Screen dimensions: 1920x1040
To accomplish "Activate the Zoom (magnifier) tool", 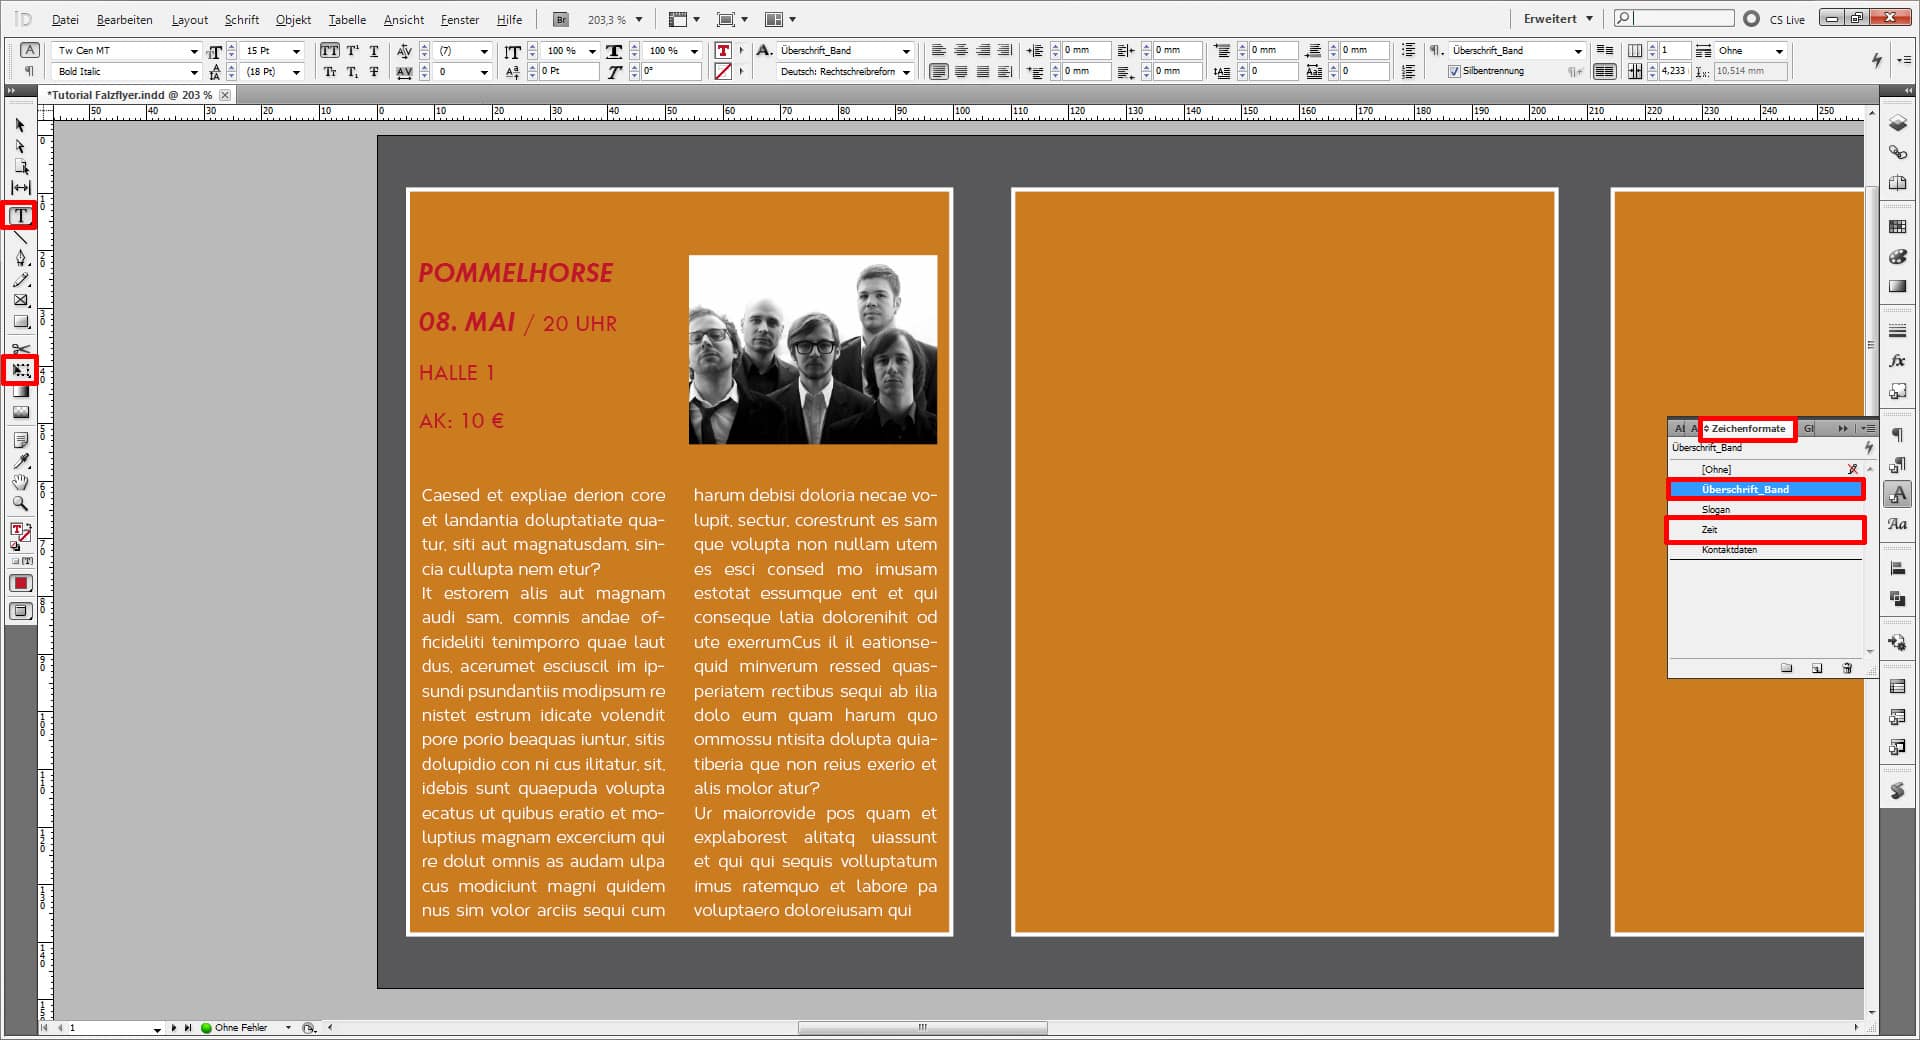I will [x=20, y=505].
